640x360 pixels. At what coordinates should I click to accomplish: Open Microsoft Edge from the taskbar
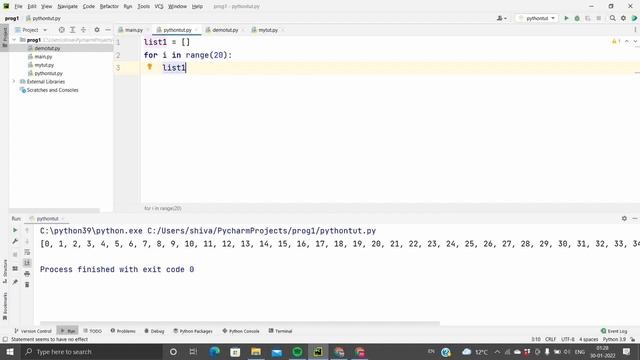tap(214, 351)
